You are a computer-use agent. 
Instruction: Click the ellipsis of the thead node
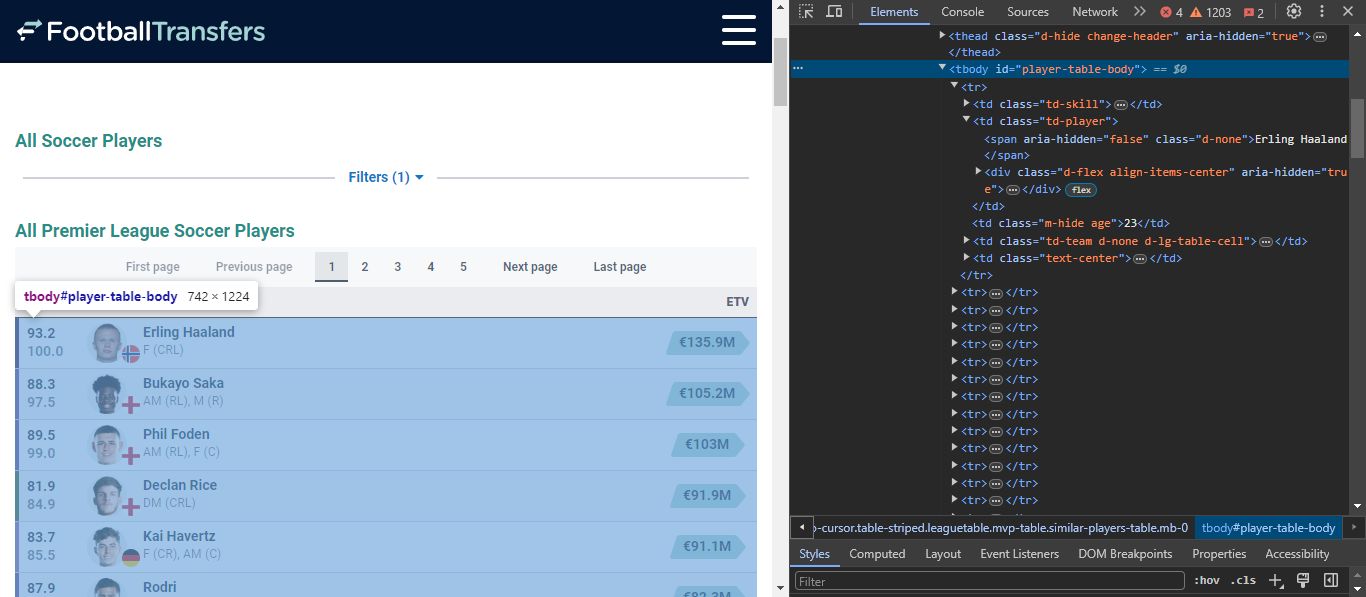pos(1320,36)
